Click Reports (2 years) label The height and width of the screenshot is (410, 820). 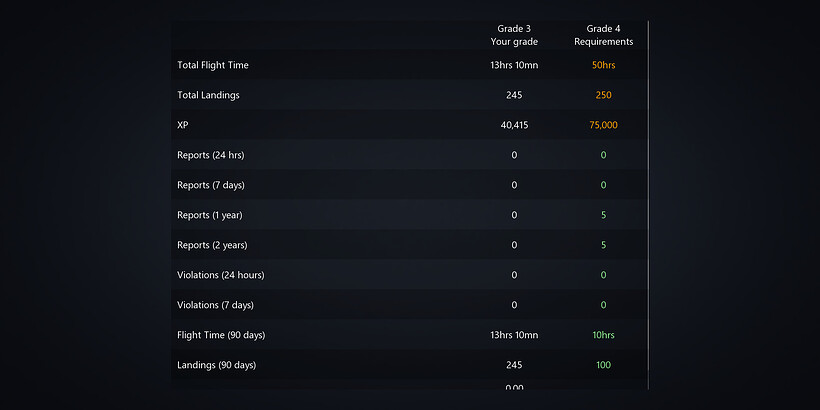coord(212,245)
